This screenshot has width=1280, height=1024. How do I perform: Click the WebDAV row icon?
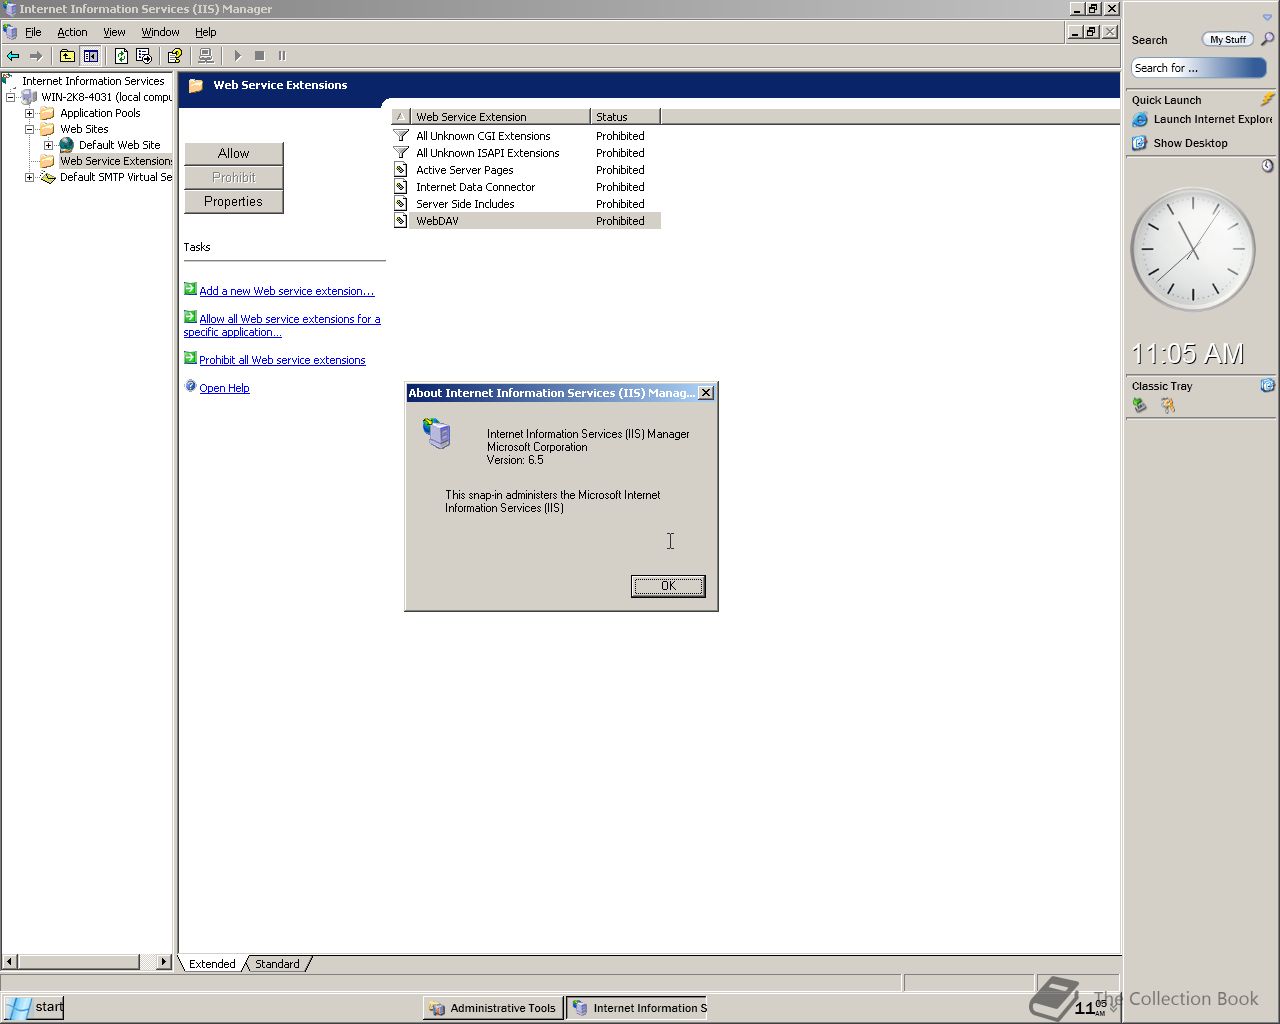[401, 221]
